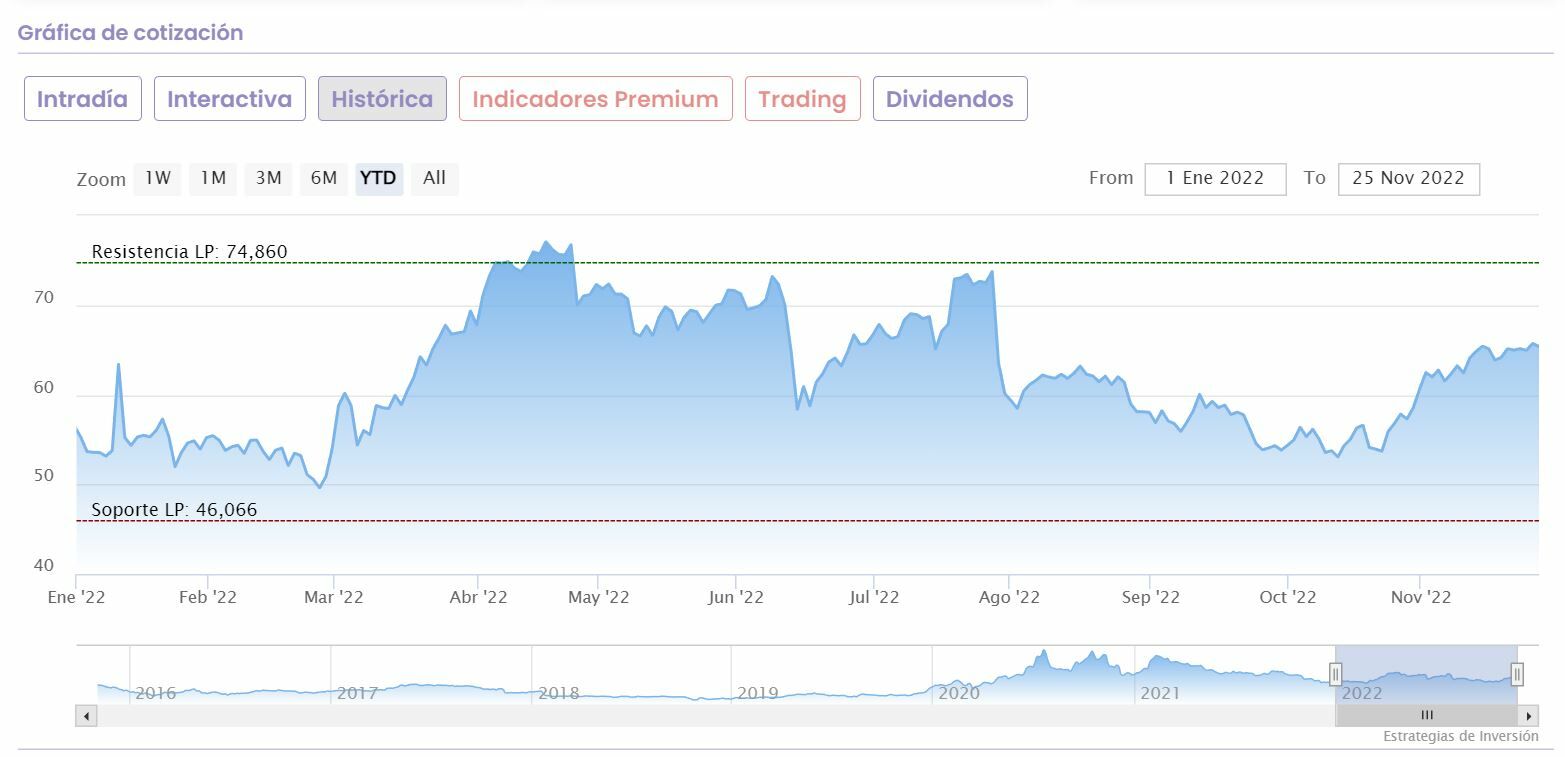This screenshot has height=757, width=1565.
Task: Choose the 6M zoom option
Action: (323, 179)
